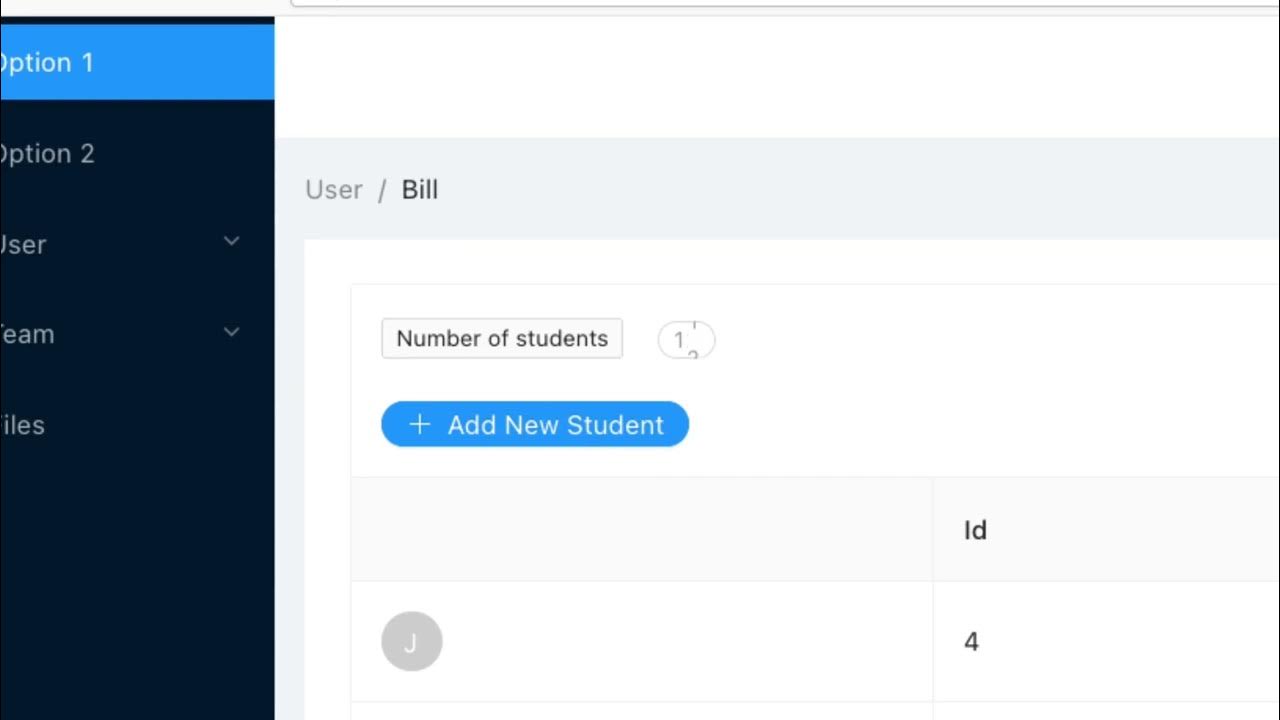This screenshot has width=1280, height=720.
Task: Click the Number of students tag
Action: point(502,338)
